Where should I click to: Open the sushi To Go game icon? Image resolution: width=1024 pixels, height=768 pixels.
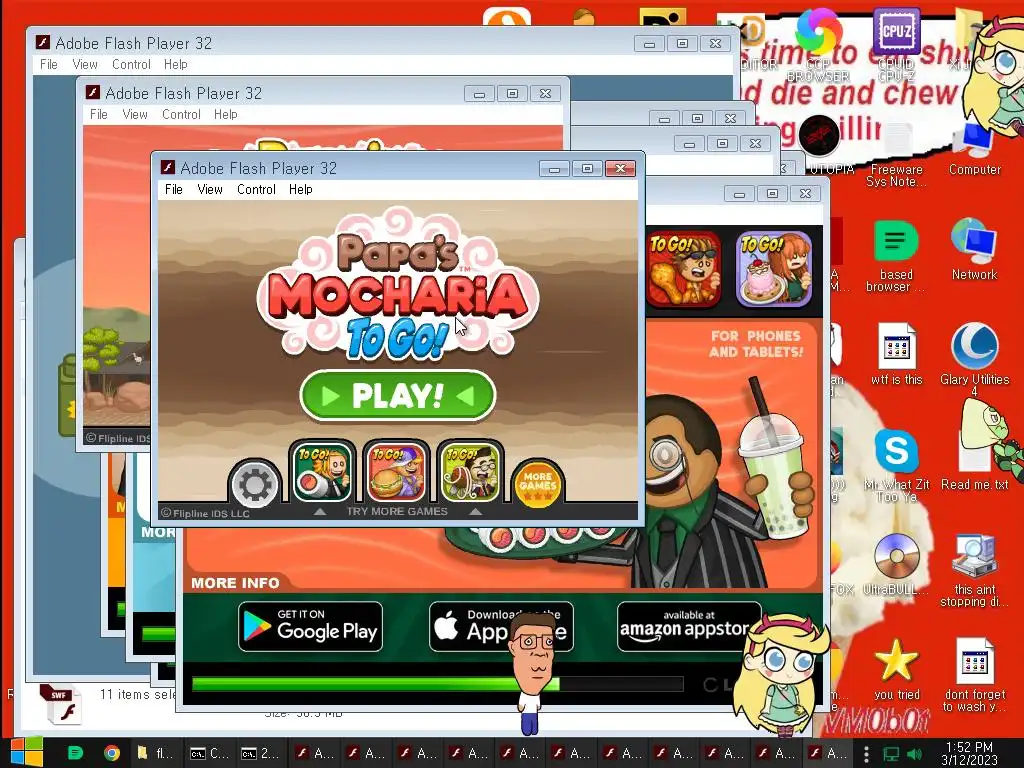tap(322, 472)
